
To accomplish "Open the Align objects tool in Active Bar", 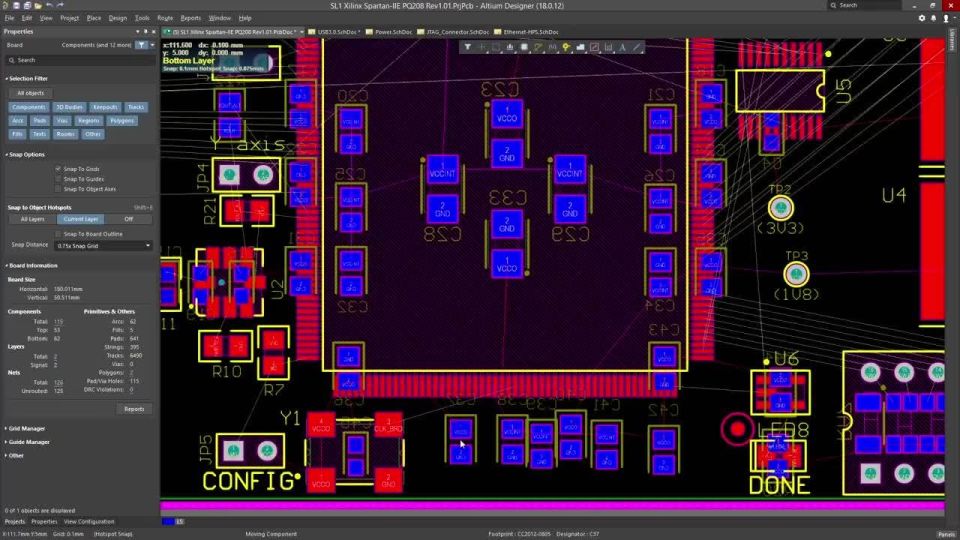I will coord(510,47).
